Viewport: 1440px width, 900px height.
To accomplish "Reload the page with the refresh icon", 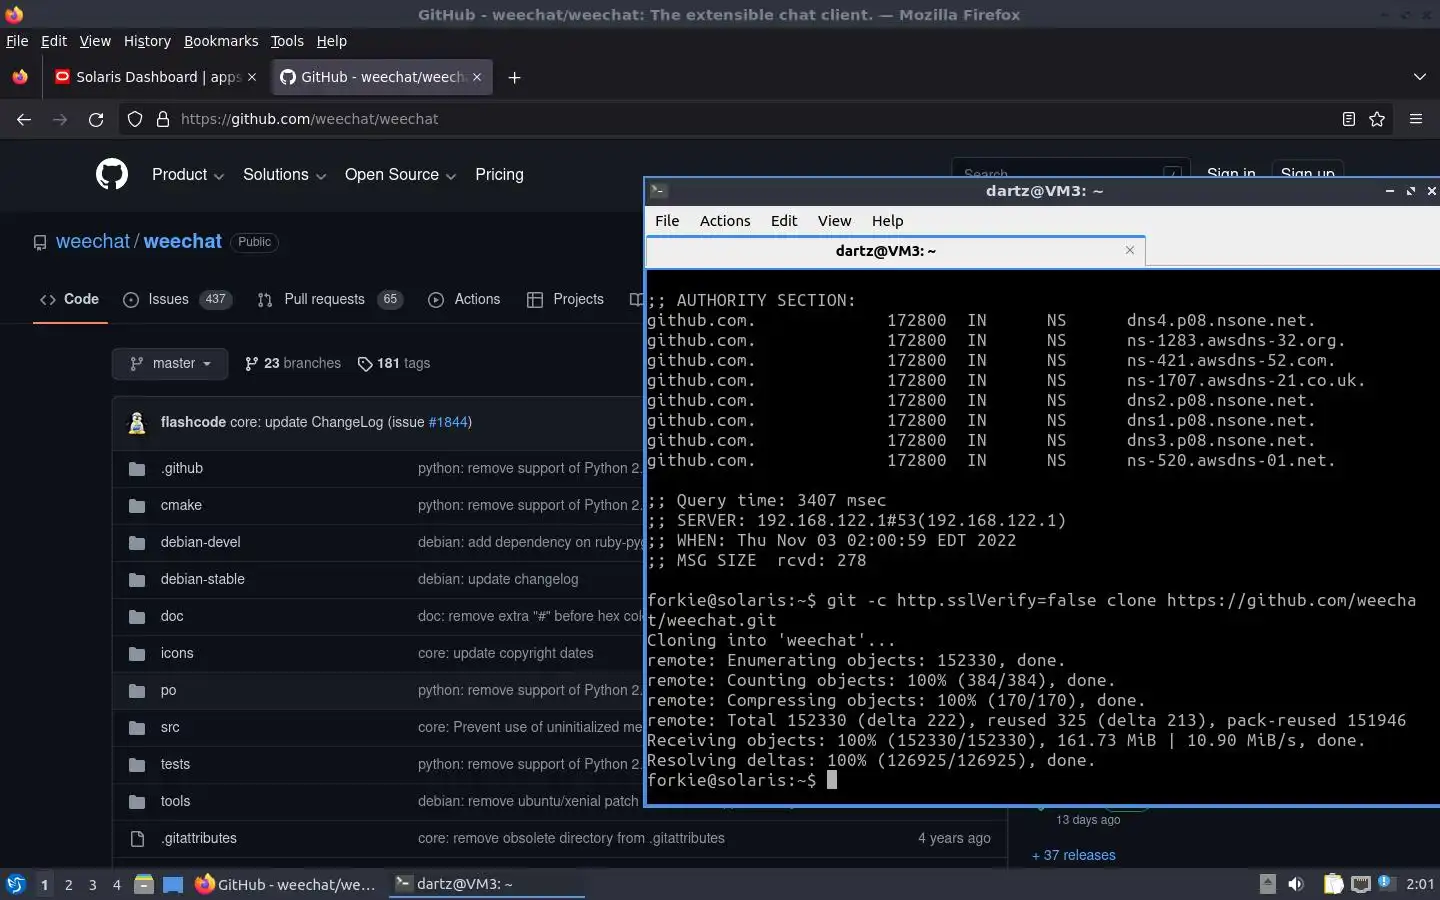I will [x=96, y=119].
